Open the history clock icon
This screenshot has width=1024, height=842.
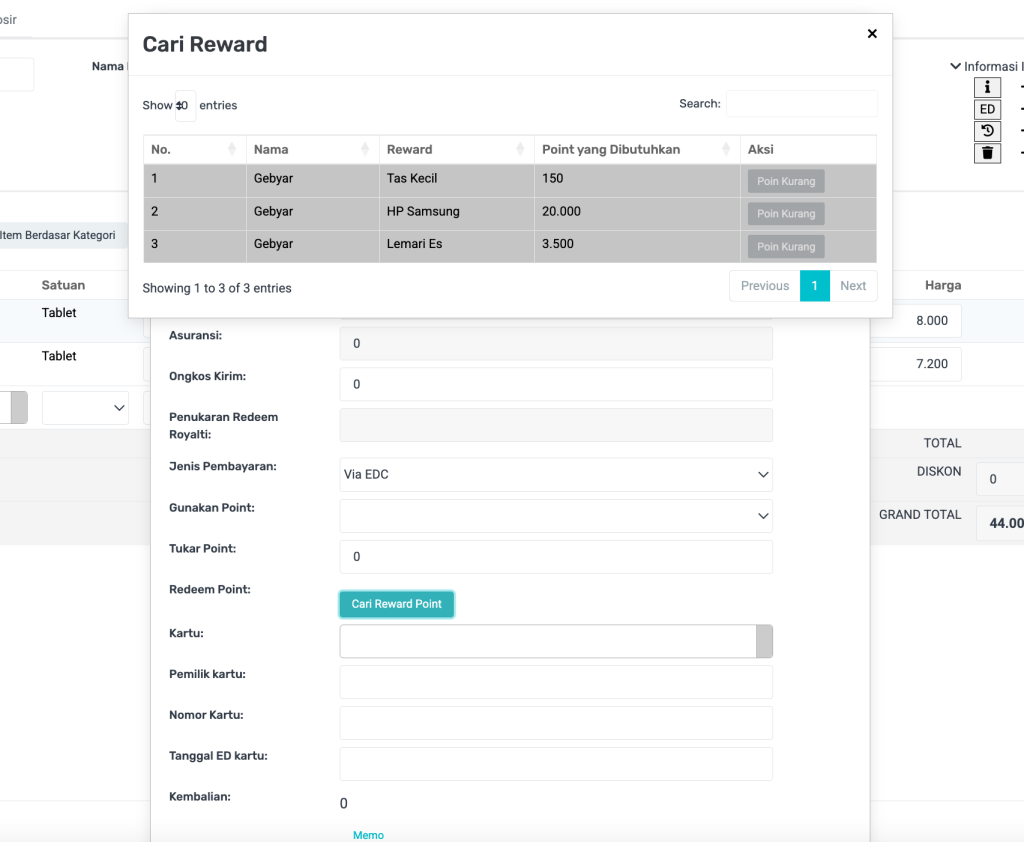[x=987, y=132]
